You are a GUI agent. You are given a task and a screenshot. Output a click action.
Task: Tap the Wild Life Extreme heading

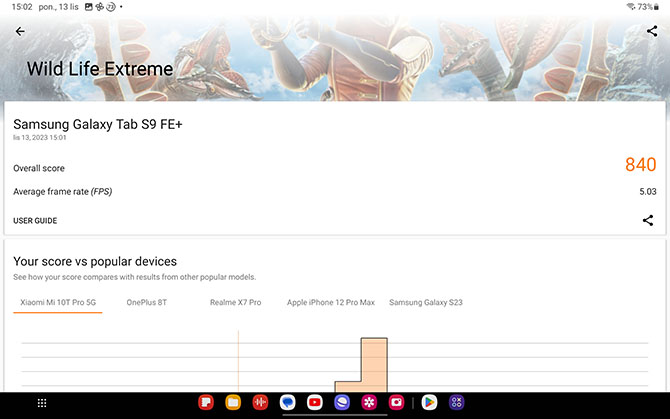click(x=100, y=69)
